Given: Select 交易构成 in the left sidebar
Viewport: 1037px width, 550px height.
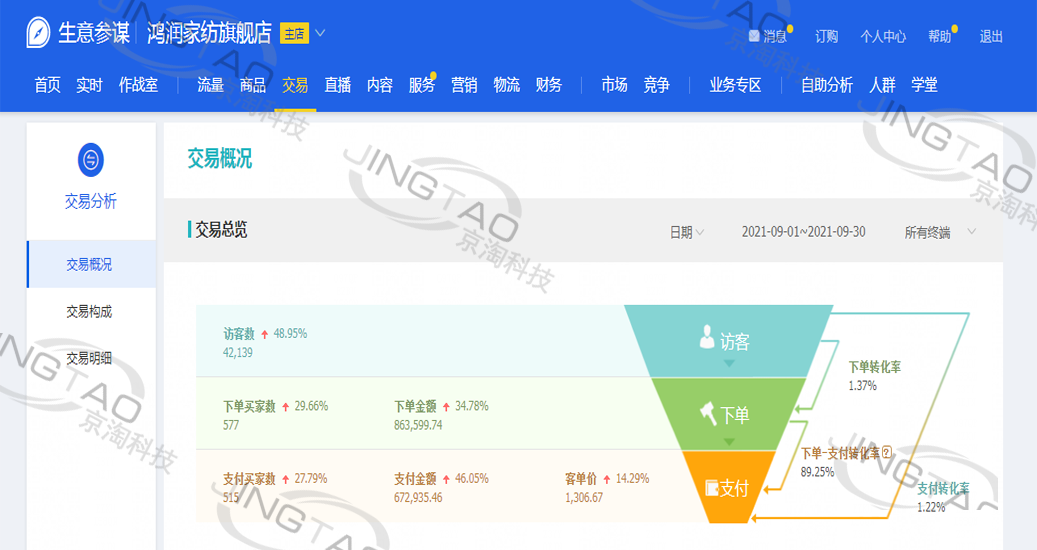Looking at the screenshot, I should coord(89,311).
